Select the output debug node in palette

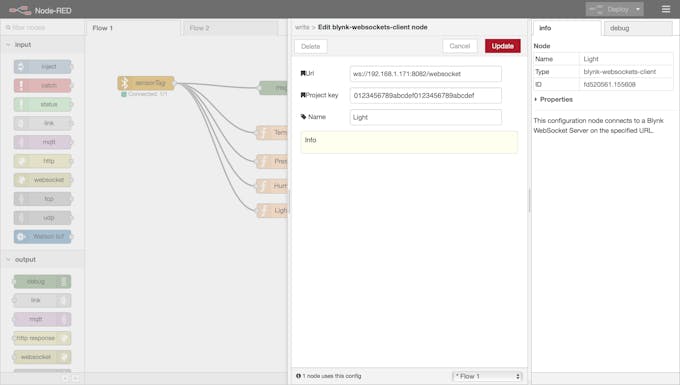[42, 282]
